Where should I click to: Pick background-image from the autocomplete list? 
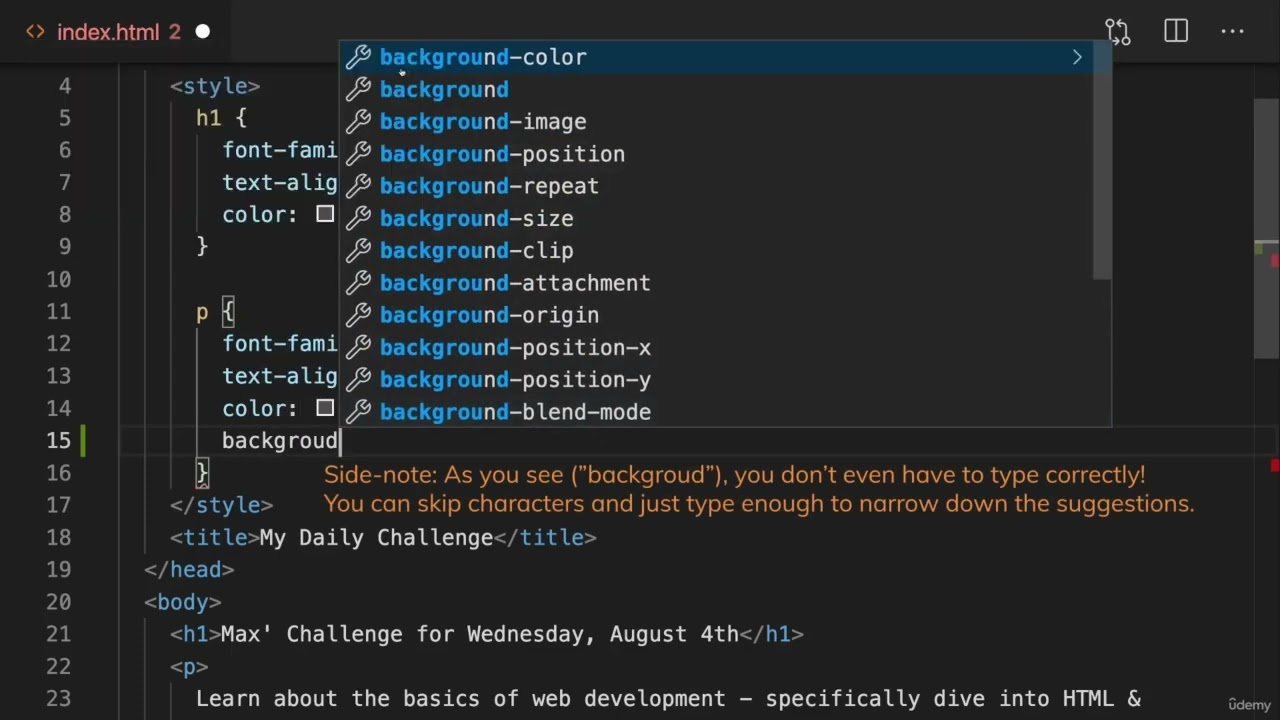pos(725,122)
